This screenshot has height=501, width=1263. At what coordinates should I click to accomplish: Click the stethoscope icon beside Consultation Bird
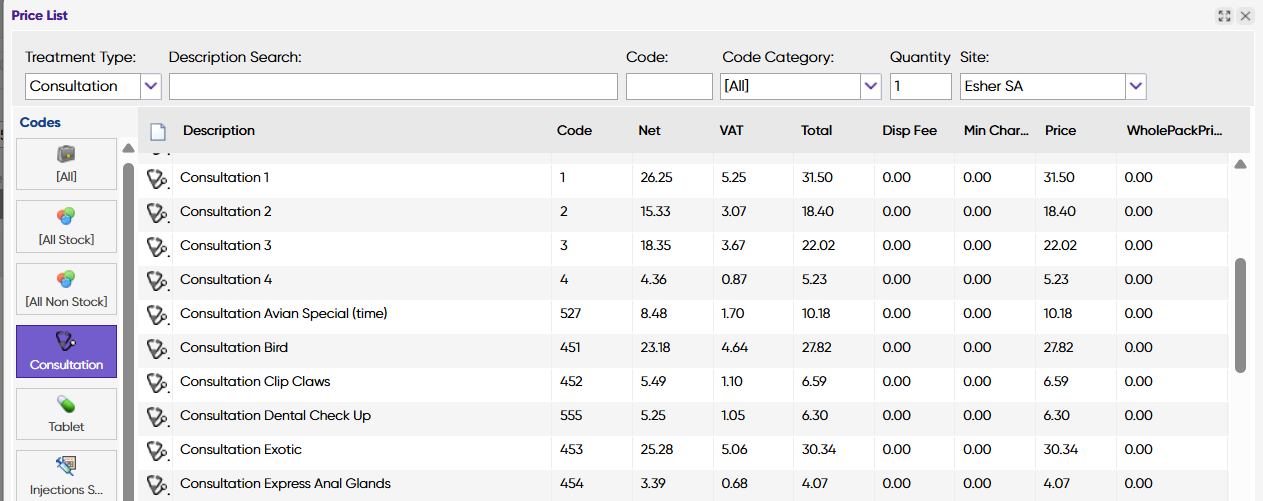tap(156, 349)
